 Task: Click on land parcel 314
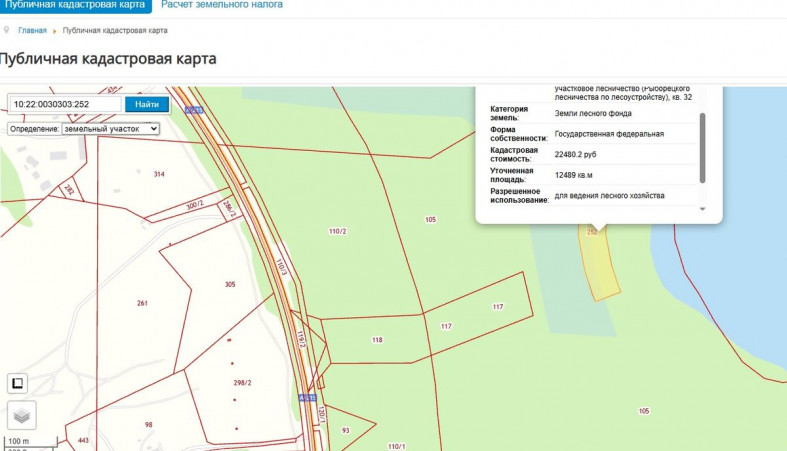(x=158, y=175)
